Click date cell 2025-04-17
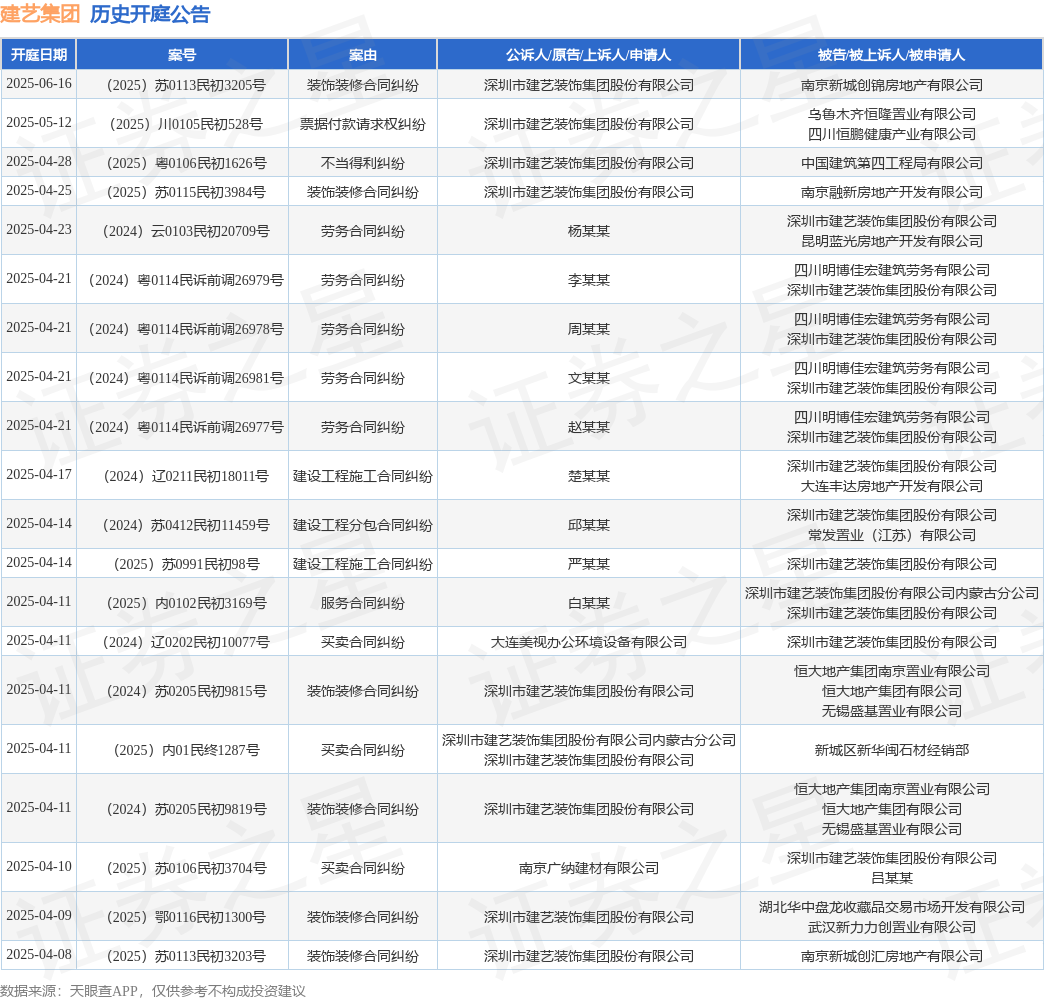 [39, 474]
